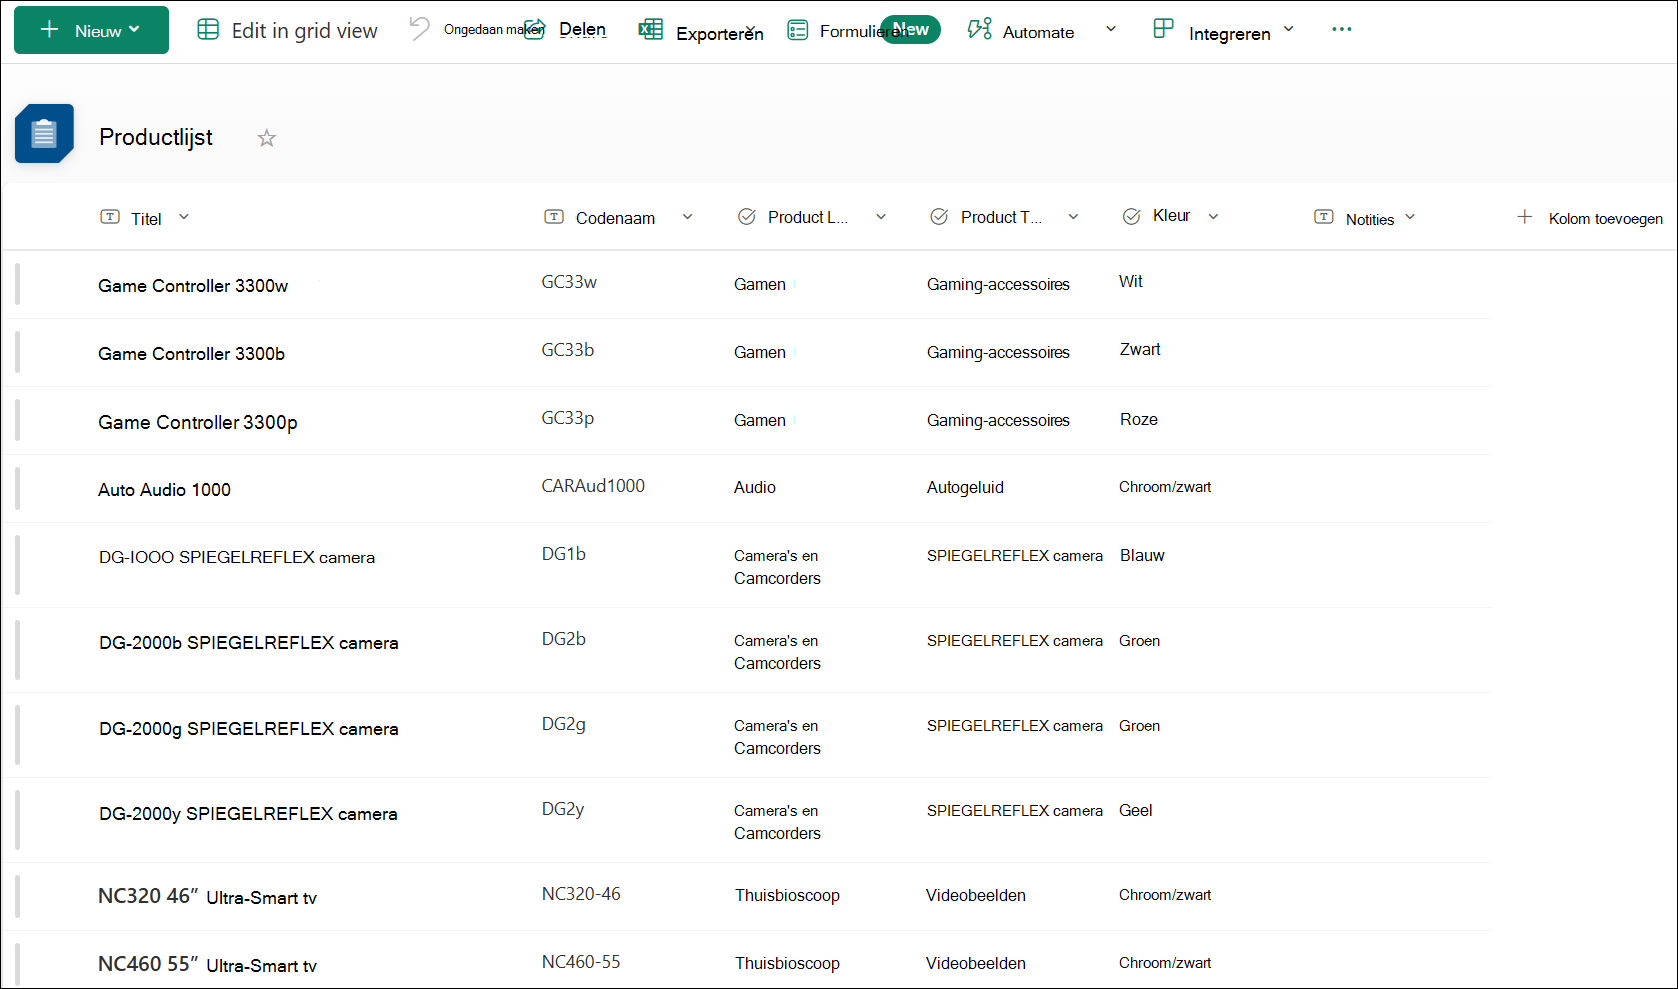Click the Integreren icon

pyautogui.click(x=1163, y=28)
